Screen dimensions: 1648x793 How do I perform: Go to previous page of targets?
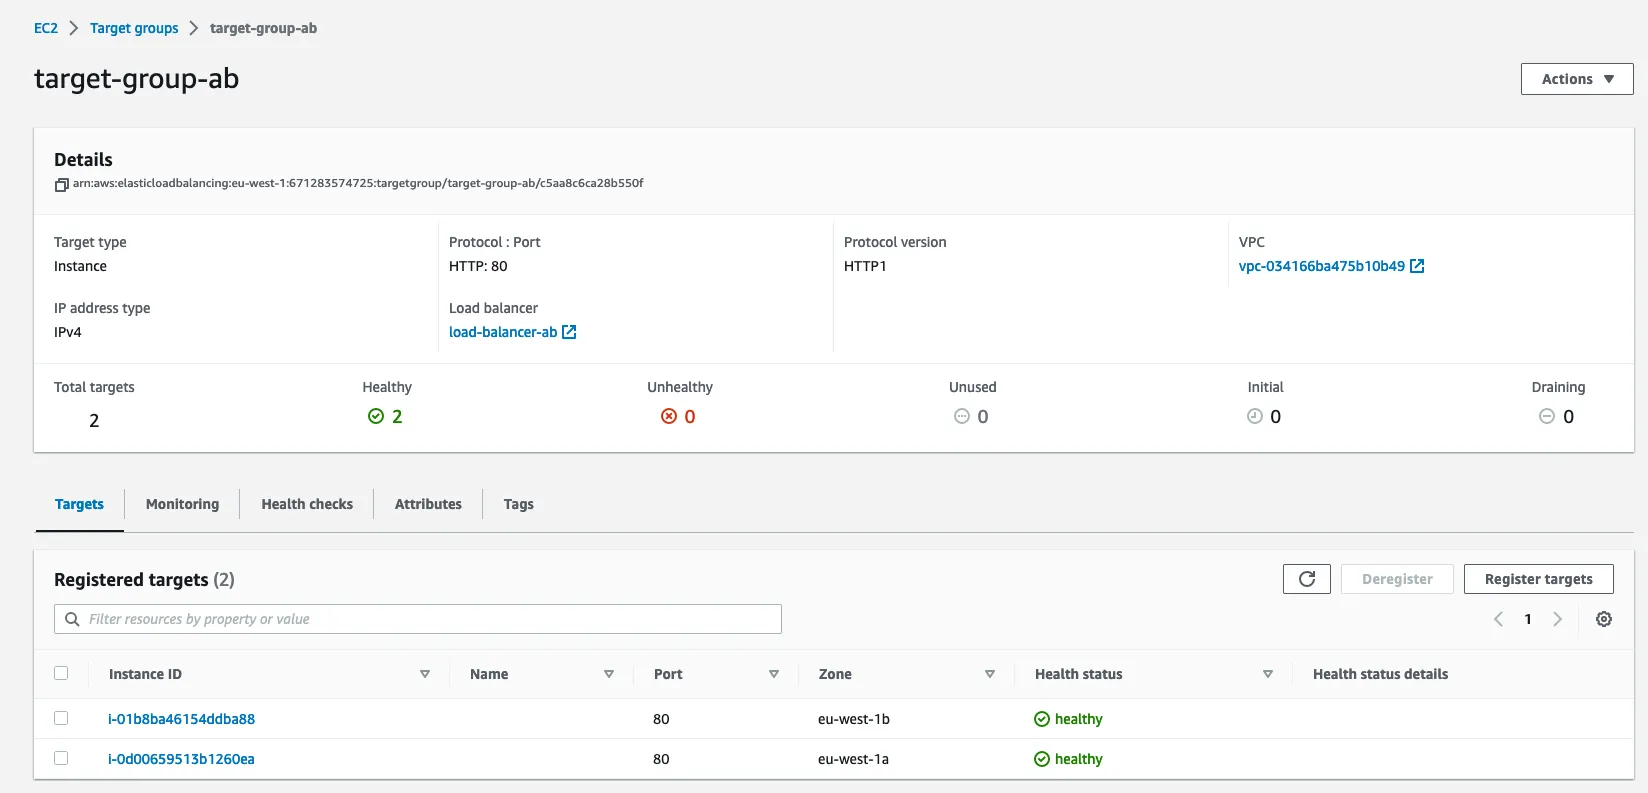1498,619
